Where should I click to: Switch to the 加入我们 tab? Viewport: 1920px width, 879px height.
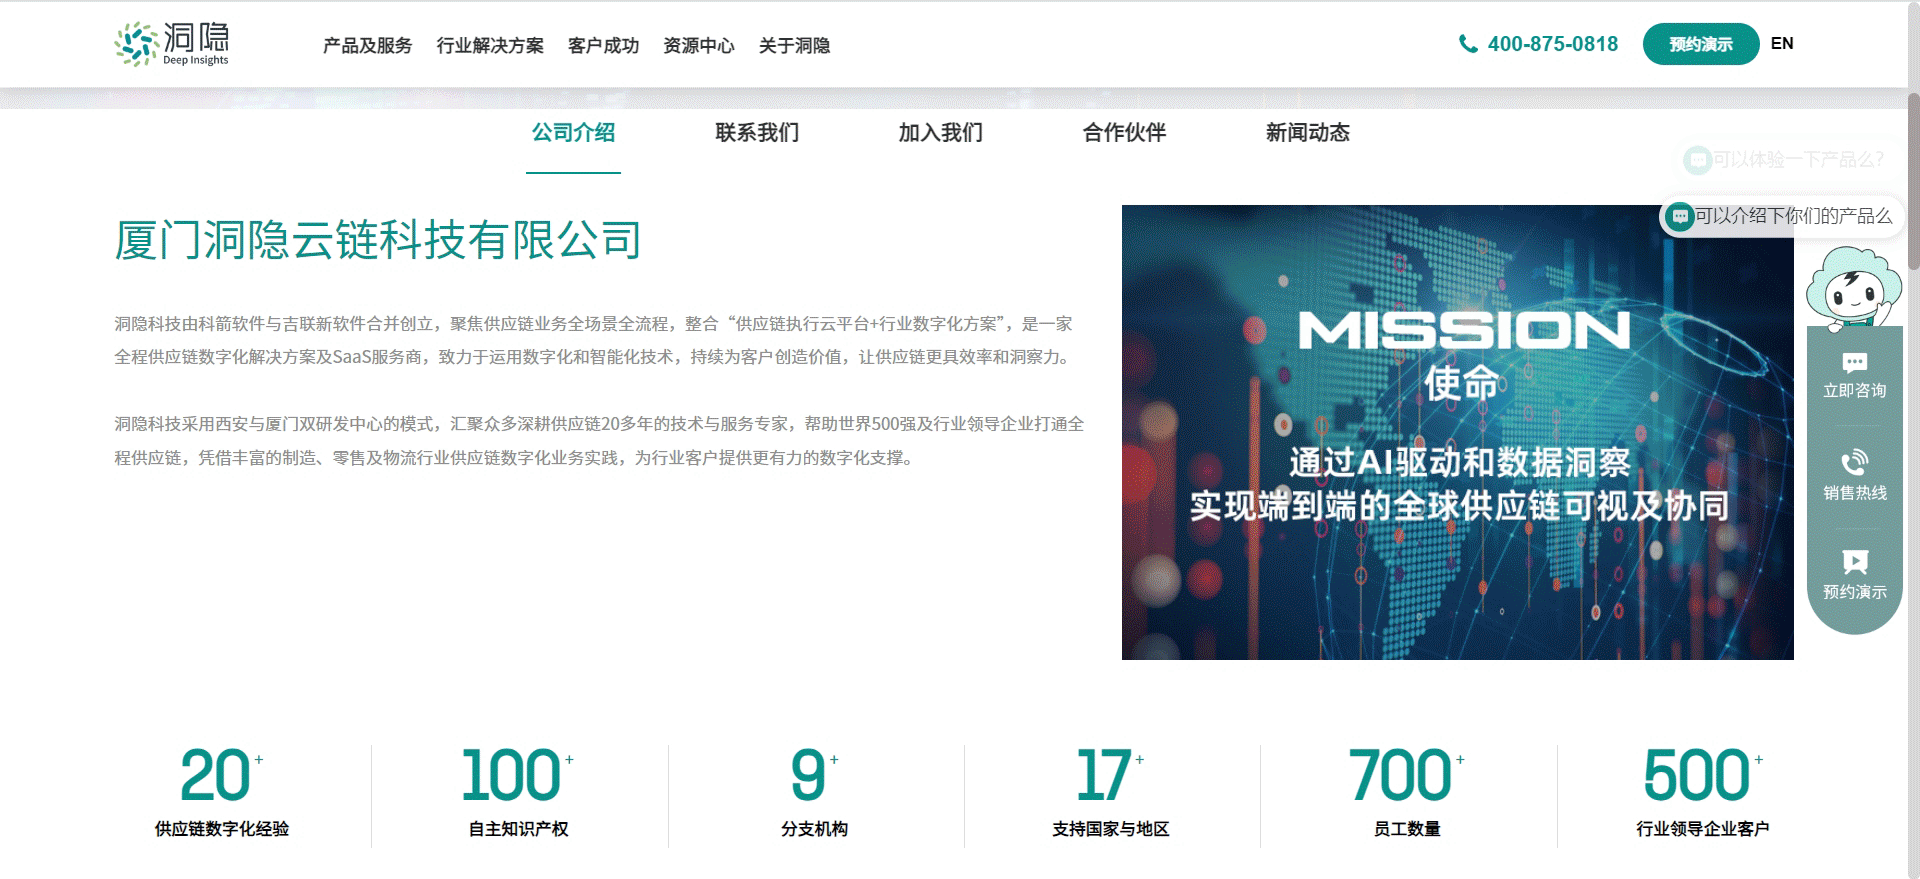(x=940, y=133)
